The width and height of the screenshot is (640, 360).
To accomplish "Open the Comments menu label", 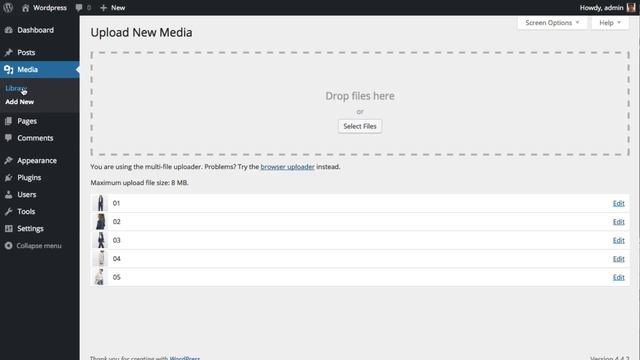I will pyautogui.click(x=35, y=138).
